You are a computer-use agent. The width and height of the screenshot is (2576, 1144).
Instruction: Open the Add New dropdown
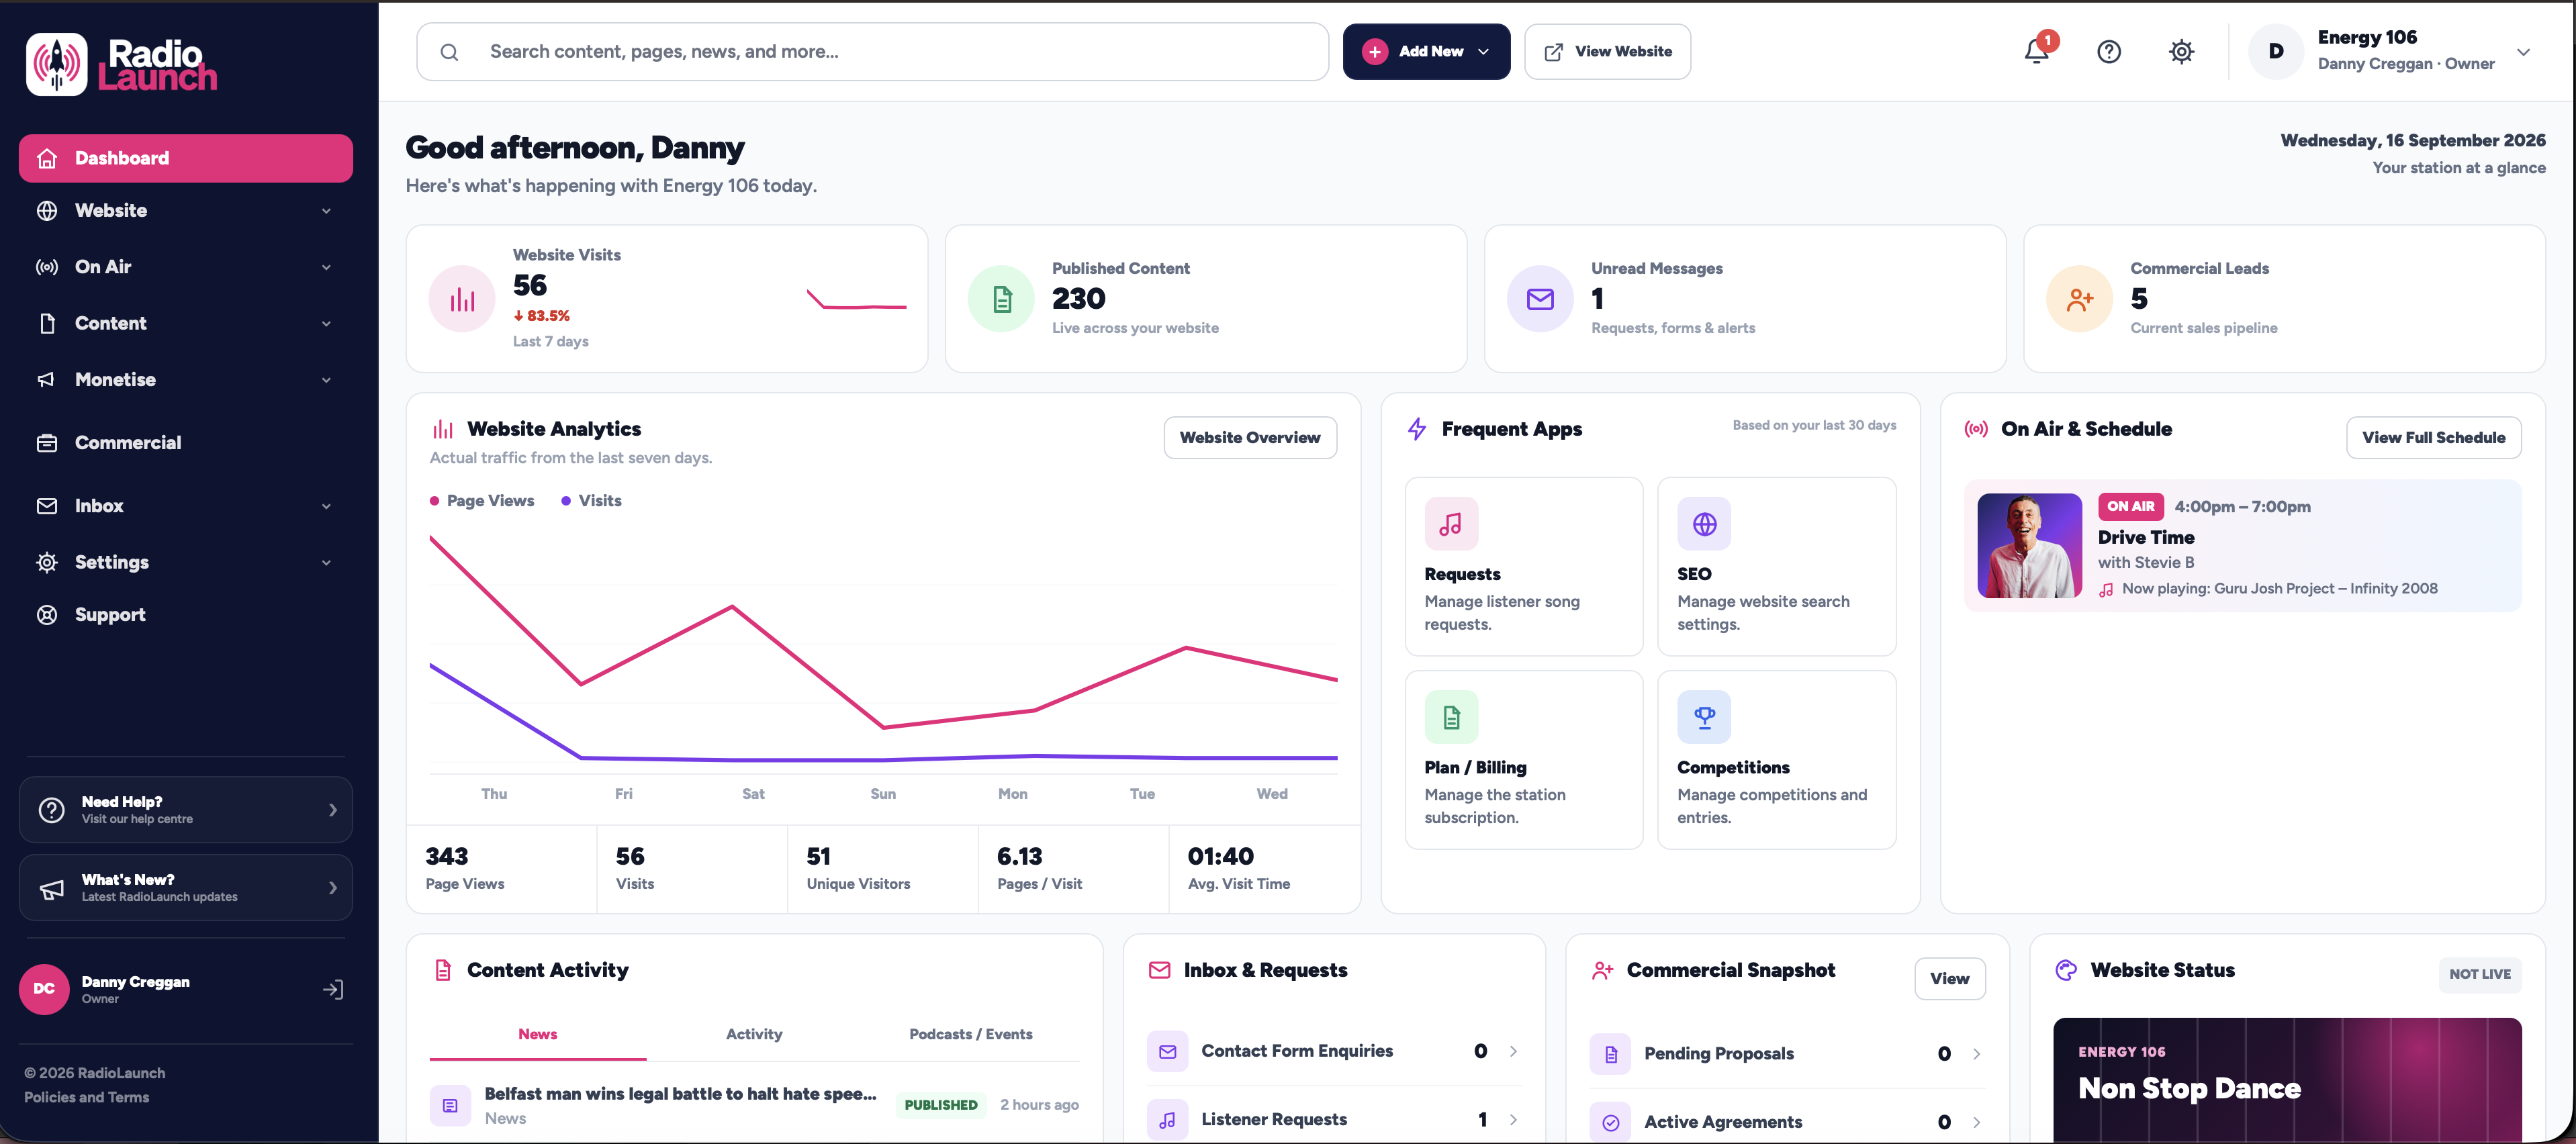click(x=1426, y=52)
